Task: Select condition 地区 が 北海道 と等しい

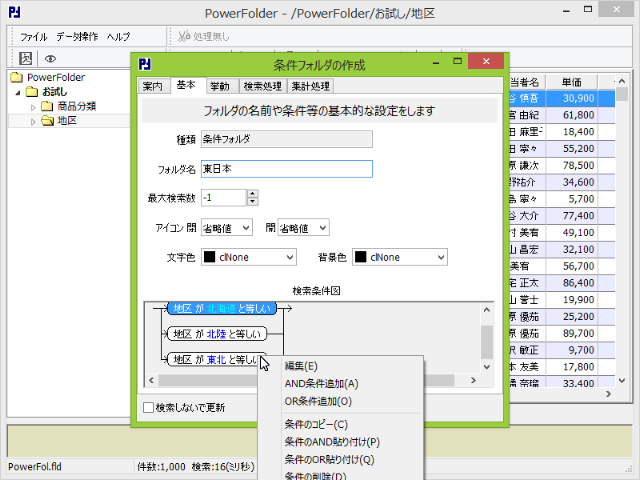Action: [x=222, y=309]
